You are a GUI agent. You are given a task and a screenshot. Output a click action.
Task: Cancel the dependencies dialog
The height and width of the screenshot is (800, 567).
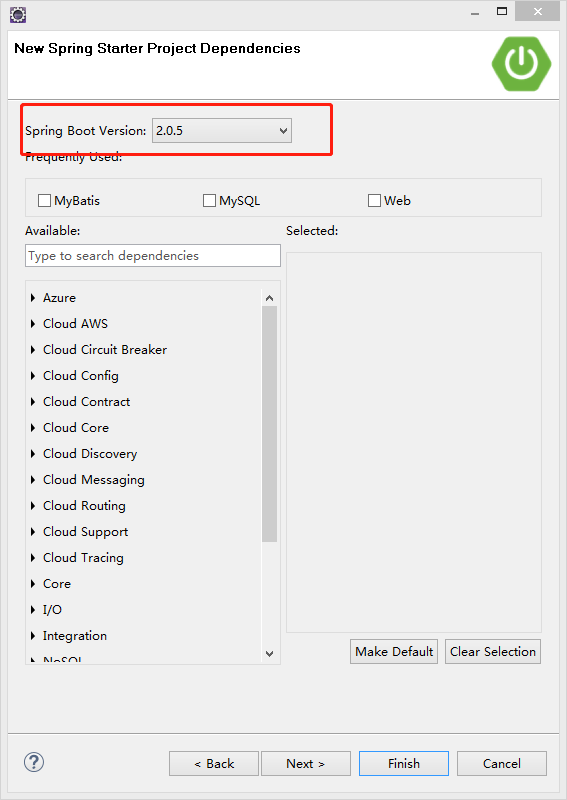502,764
